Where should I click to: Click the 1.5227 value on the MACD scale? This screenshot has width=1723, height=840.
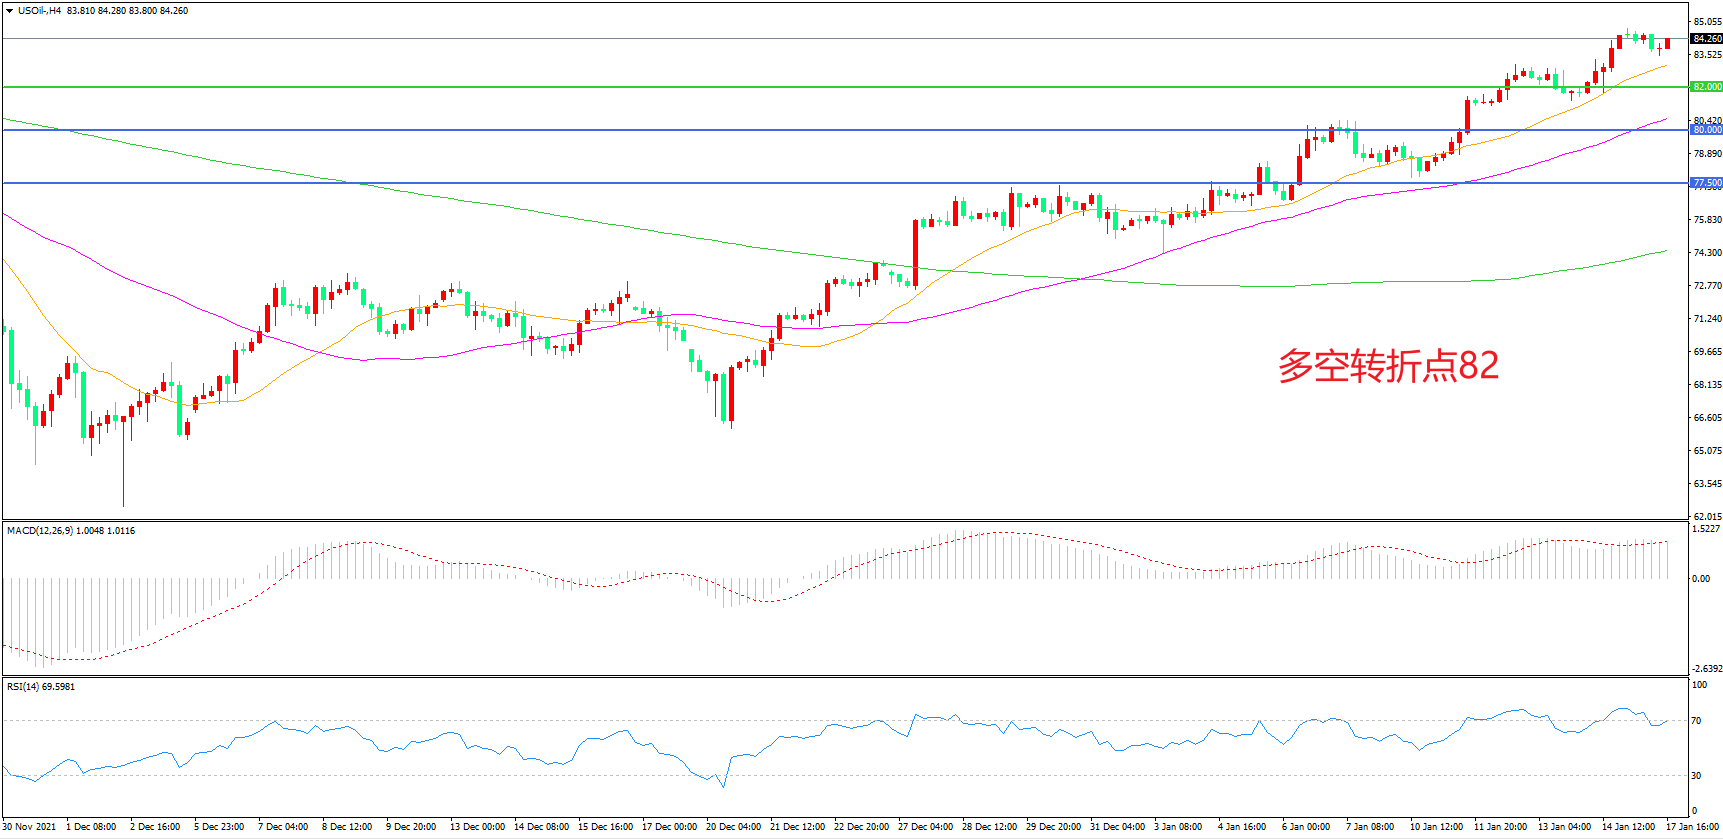1706,529
